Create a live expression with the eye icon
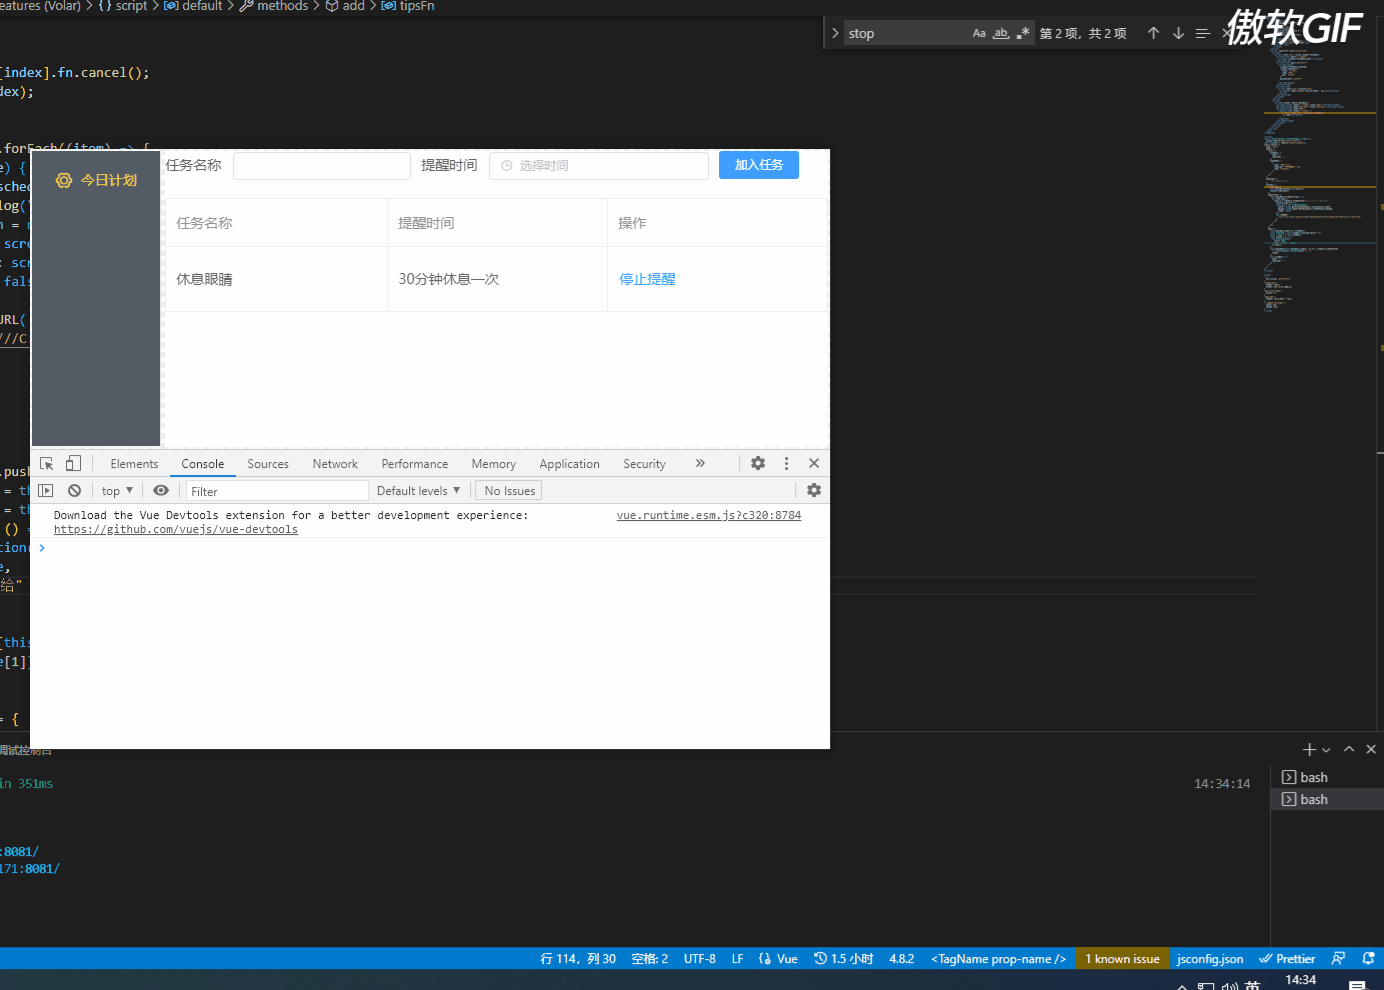Viewport: 1384px width, 990px height. [161, 491]
